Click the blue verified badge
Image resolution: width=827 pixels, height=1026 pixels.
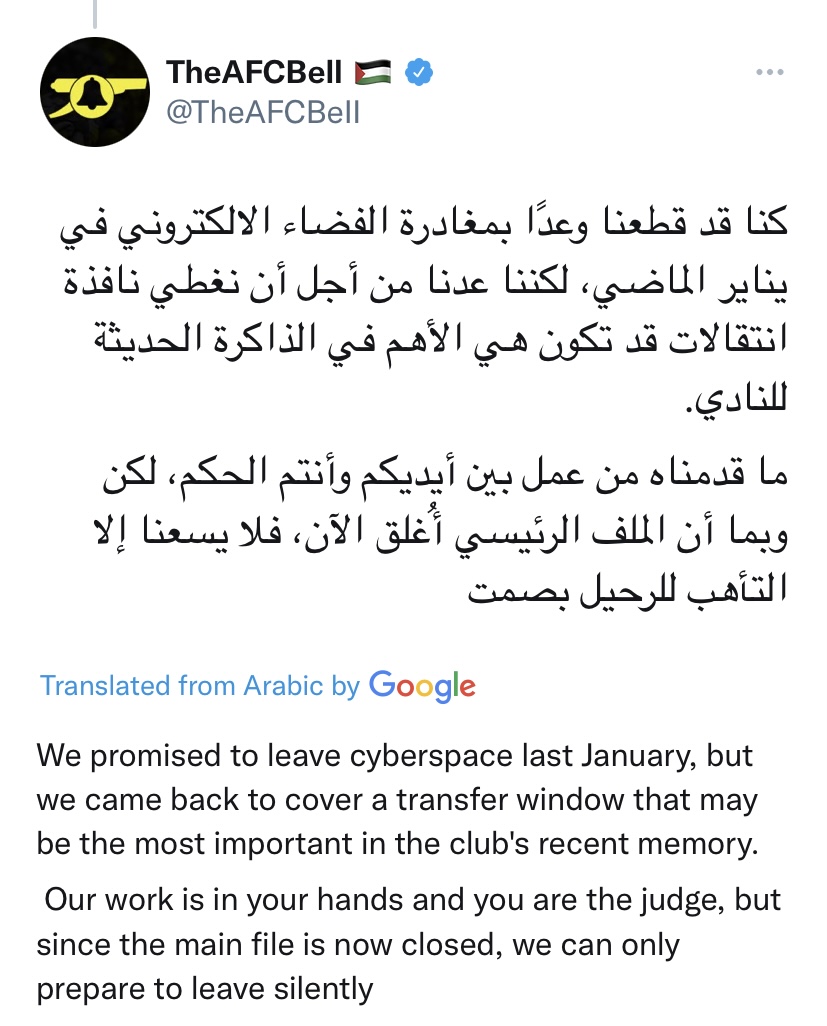pyautogui.click(x=419, y=72)
